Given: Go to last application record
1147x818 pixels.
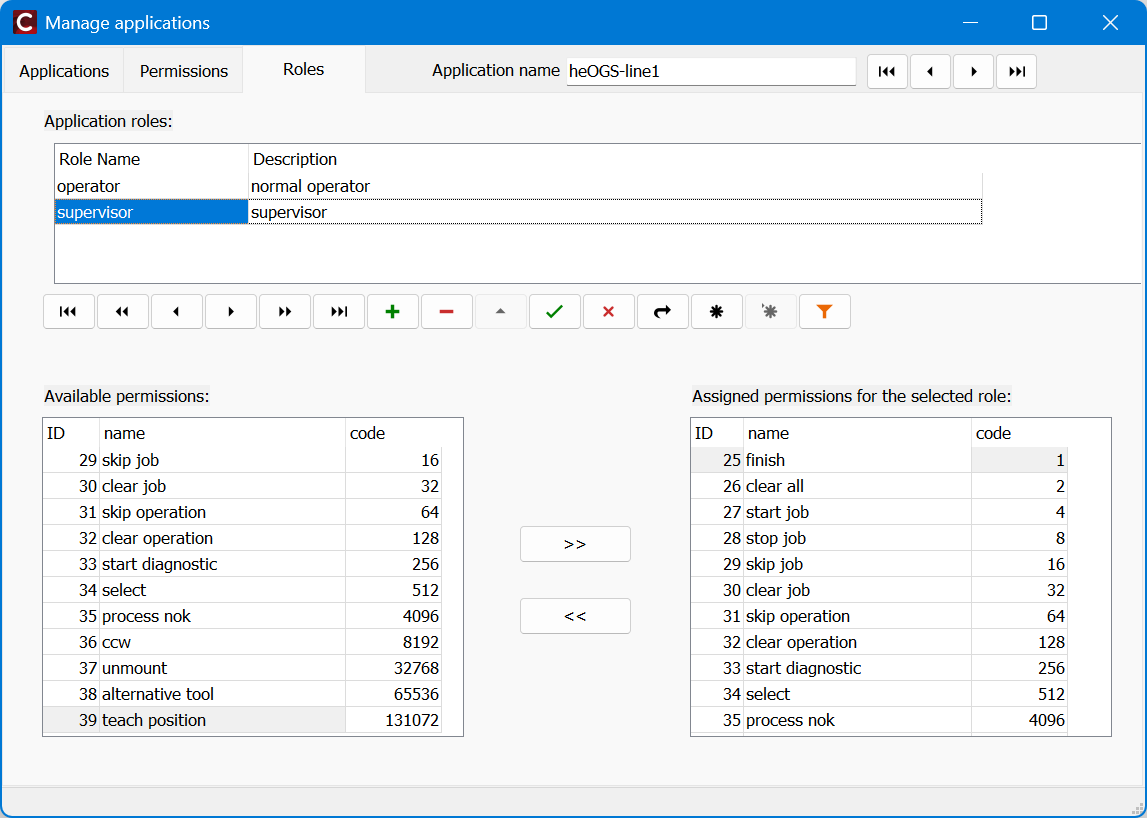Looking at the screenshot, I should [1016, 72].
